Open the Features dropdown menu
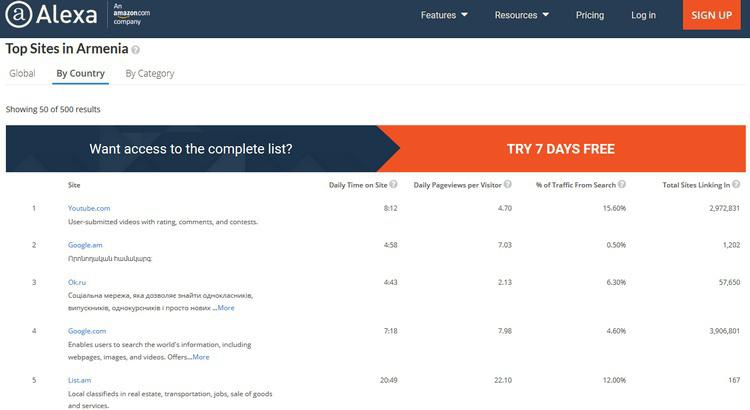The image size is (750, 410). (x=444, y=15)
